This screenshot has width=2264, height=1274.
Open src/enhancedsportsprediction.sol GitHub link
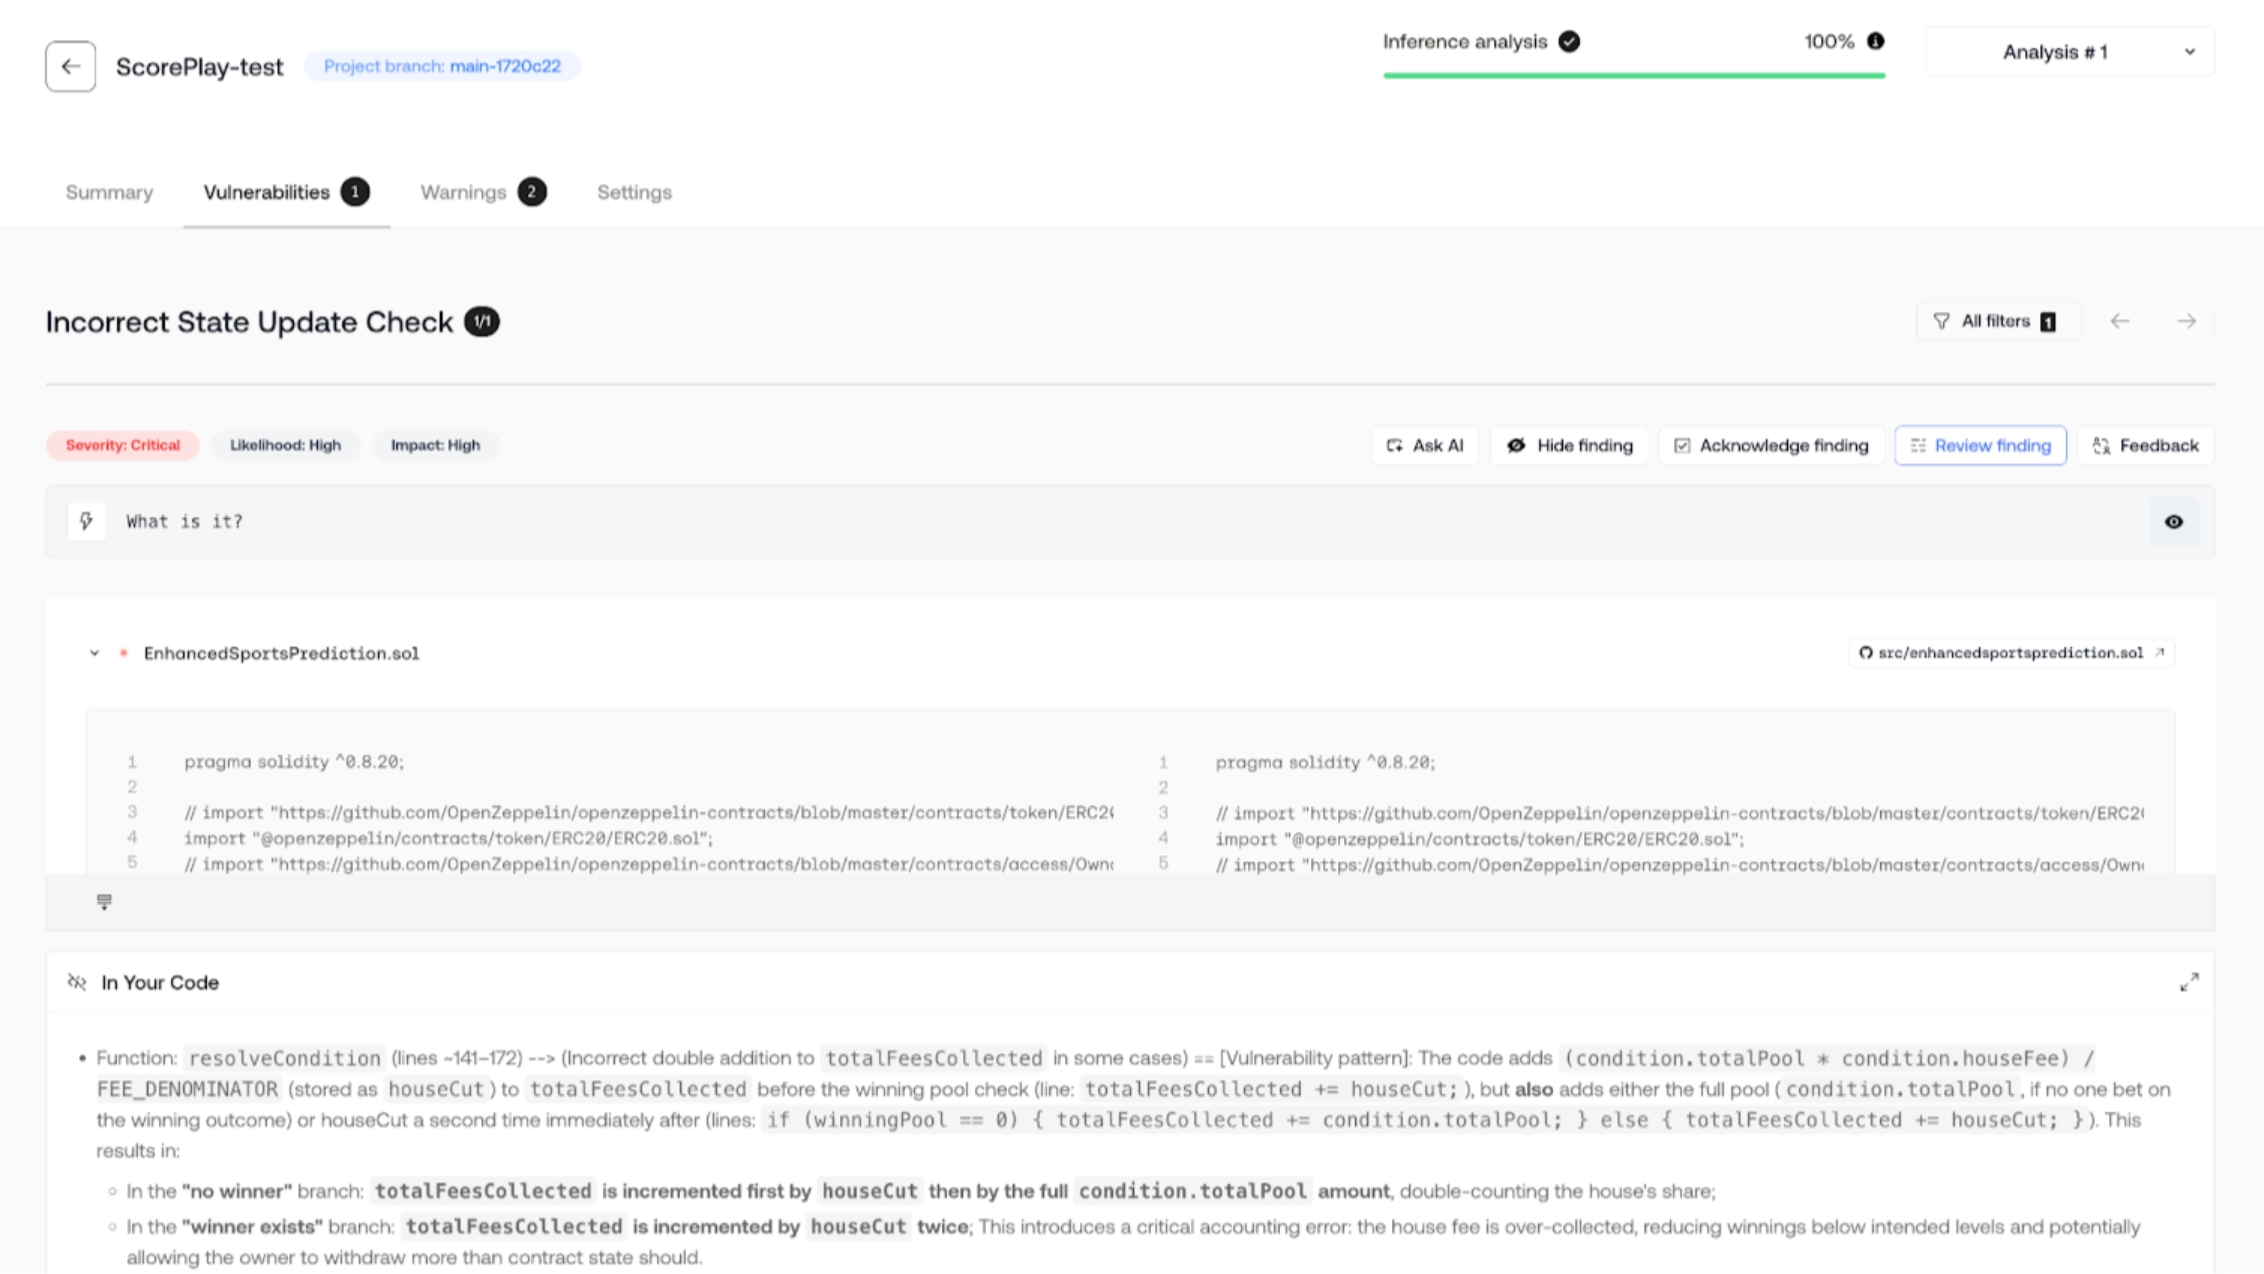[2010, 653]
